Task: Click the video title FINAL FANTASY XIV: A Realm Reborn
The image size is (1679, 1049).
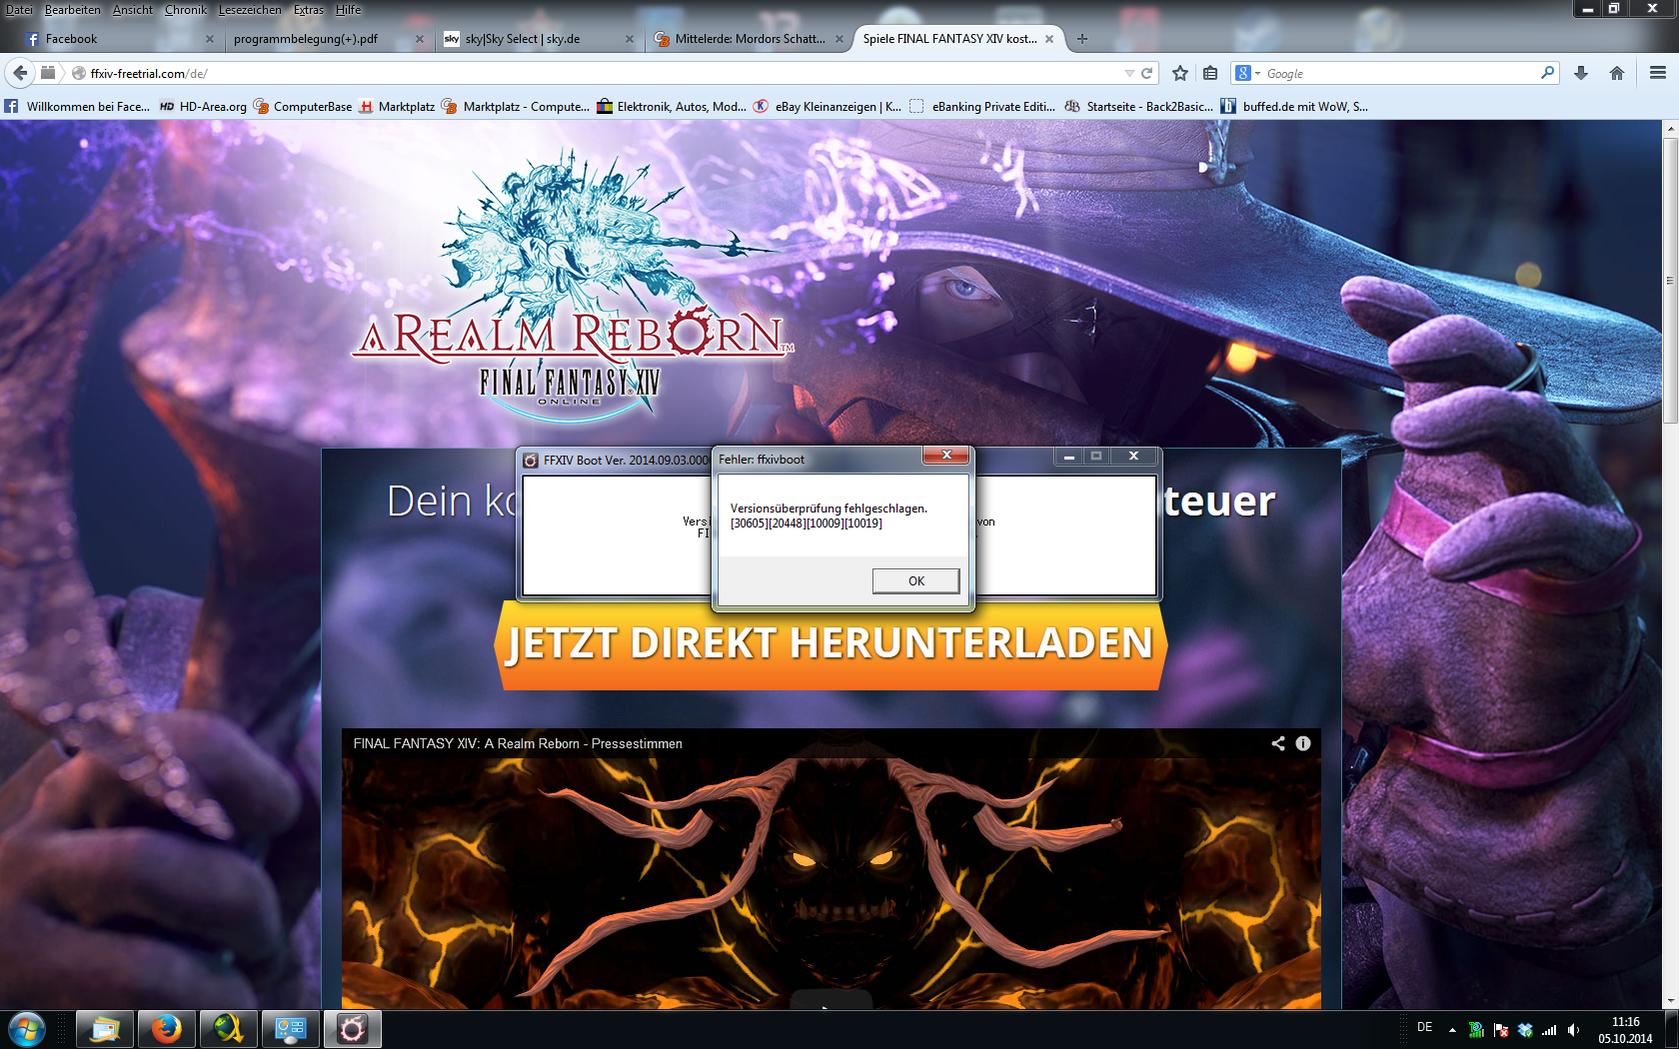Action: click(x=517, y=743)
